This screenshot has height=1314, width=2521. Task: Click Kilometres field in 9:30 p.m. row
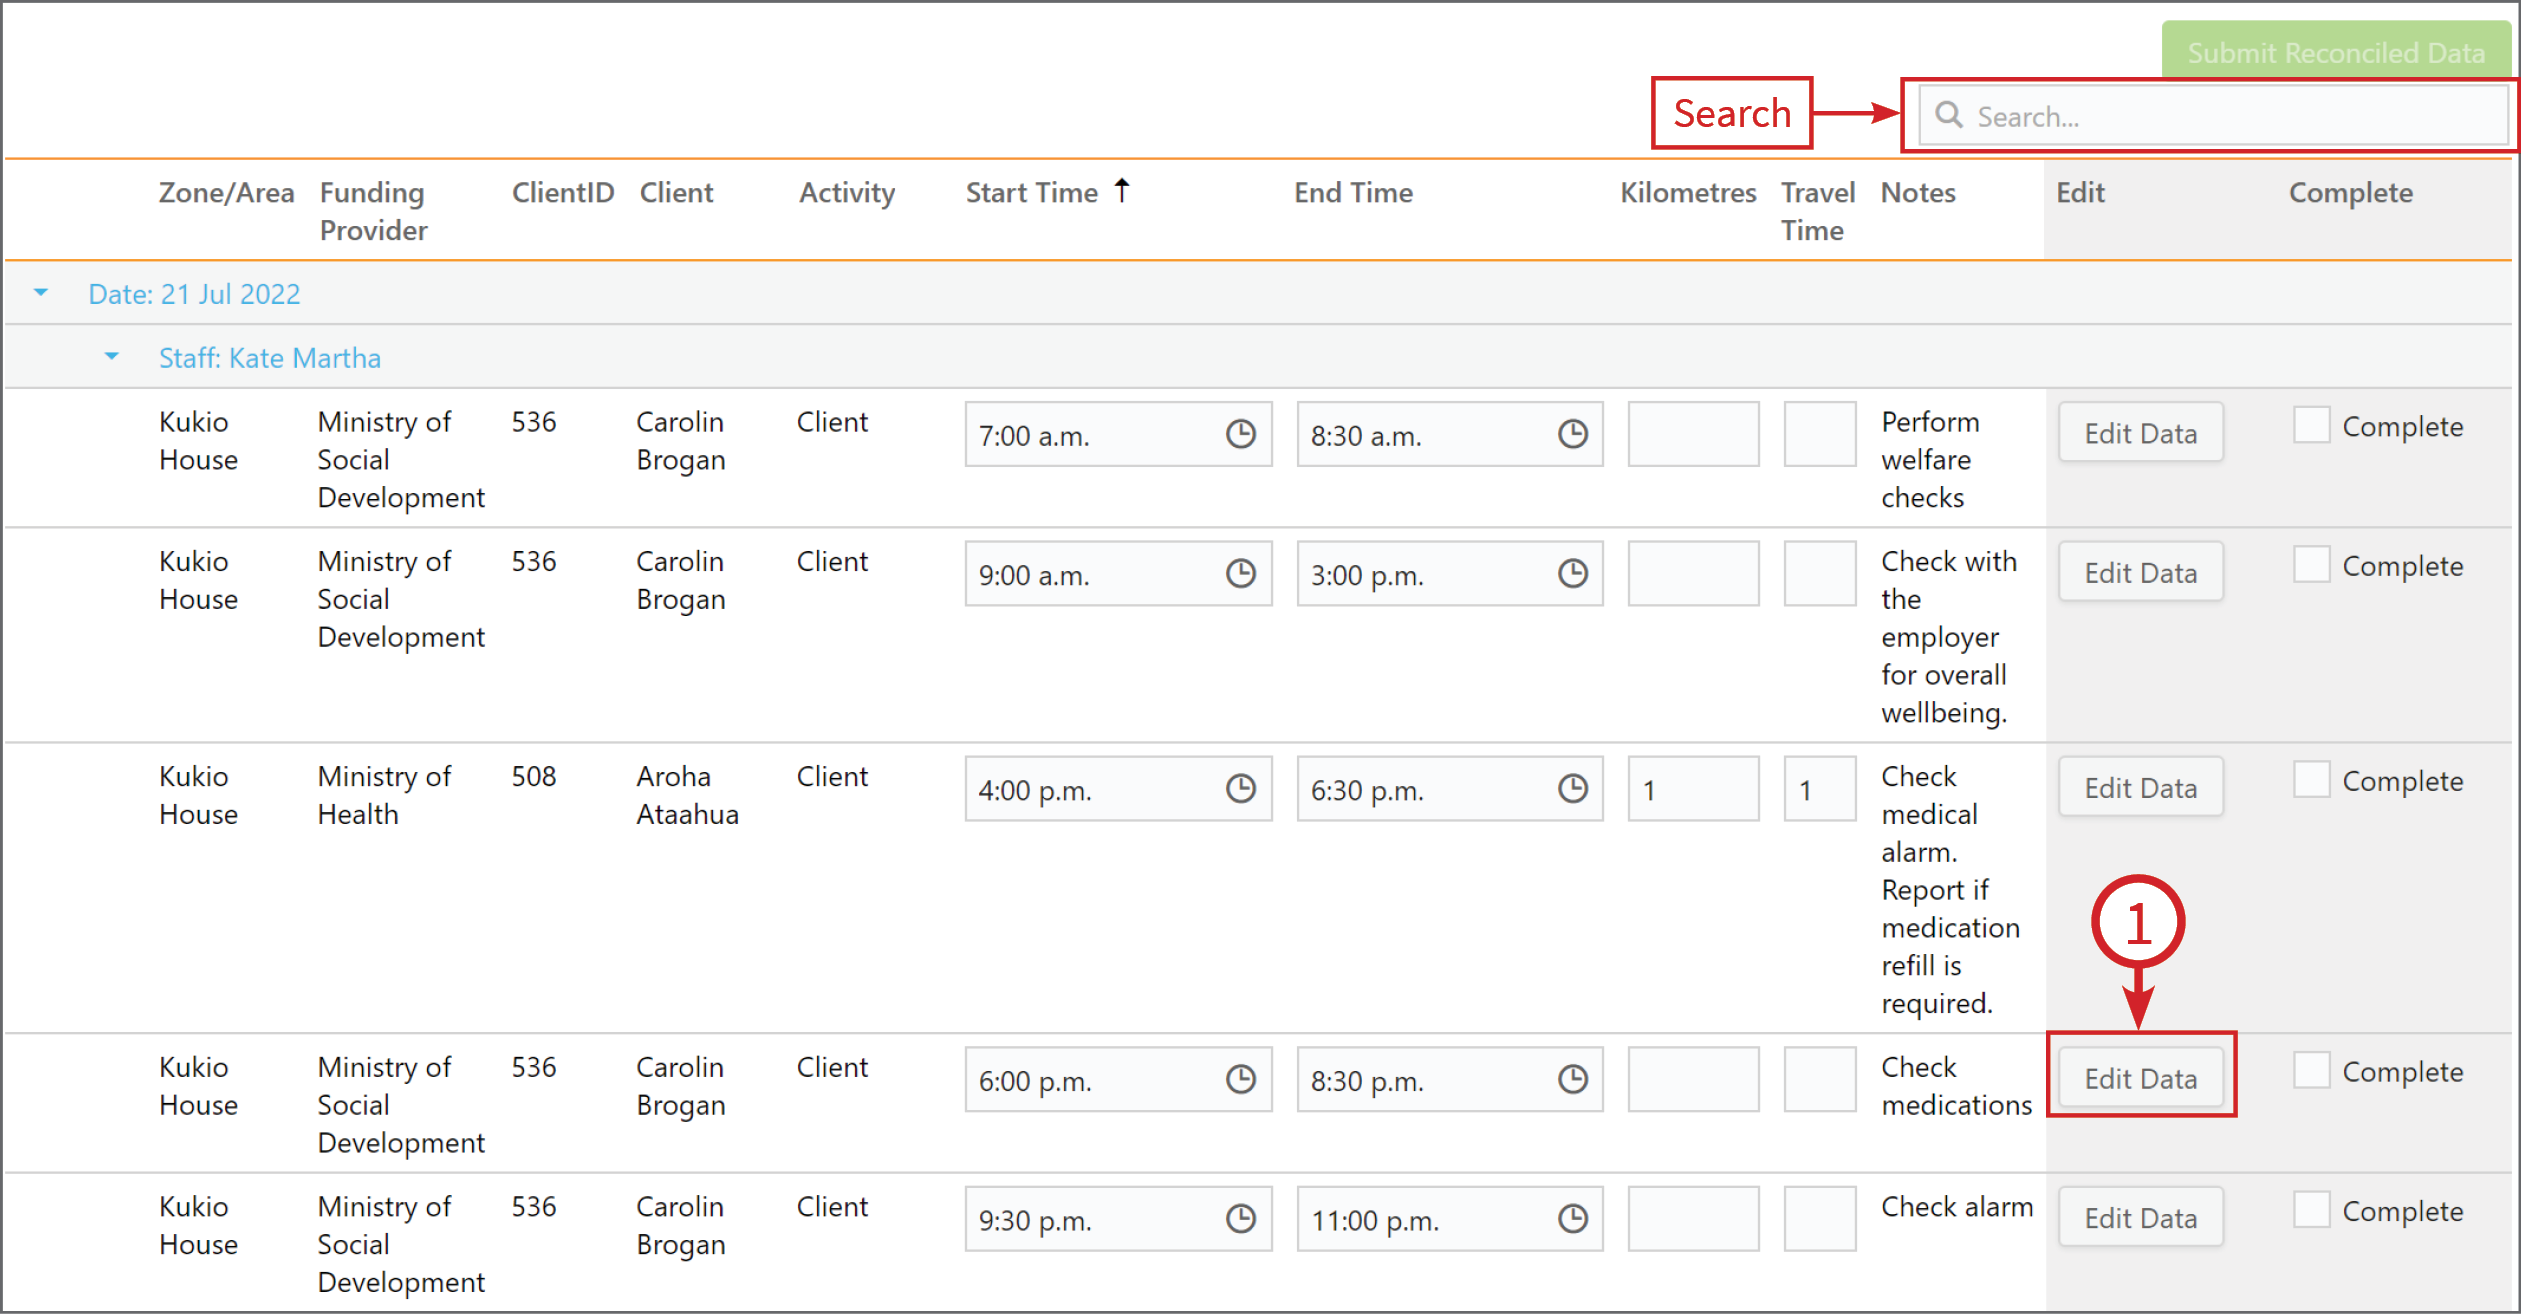tap(1693, 1218)
